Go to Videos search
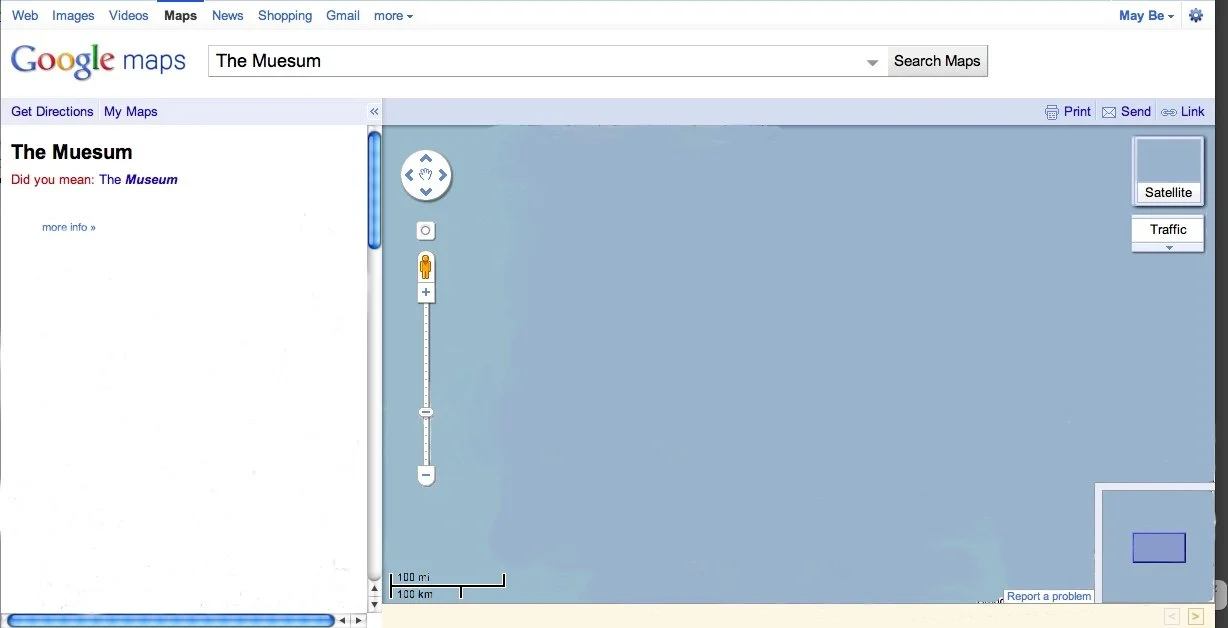Viewport: 1228px width, 628px height. [128, 16]
